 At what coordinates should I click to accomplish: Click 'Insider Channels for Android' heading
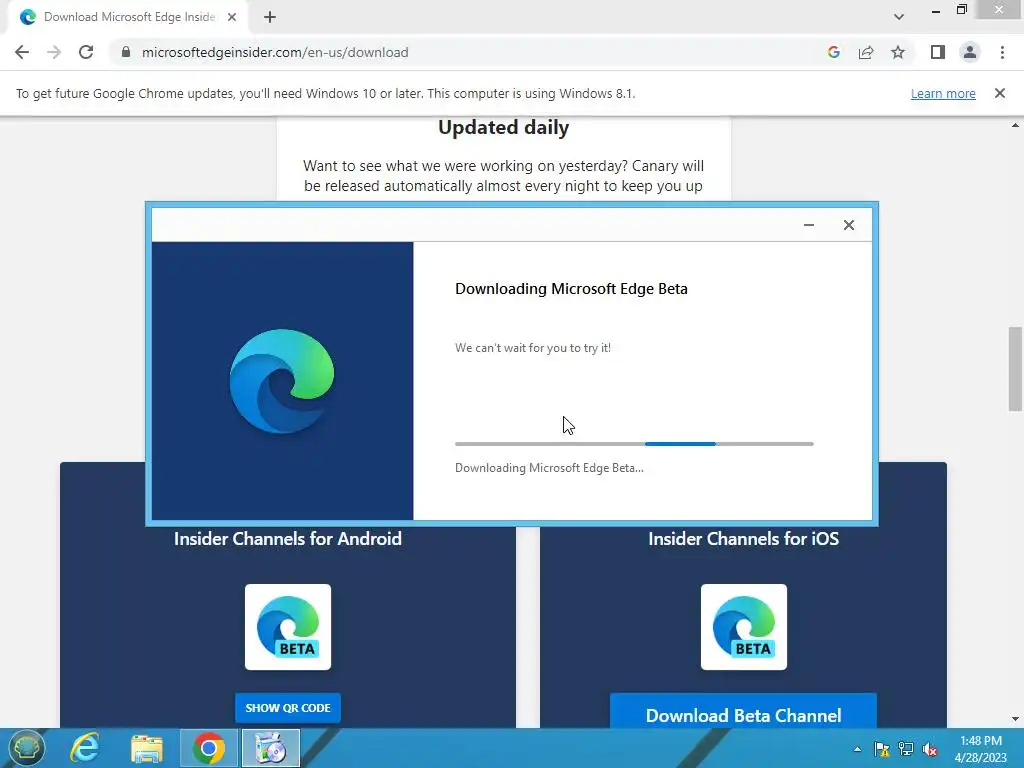288,539
